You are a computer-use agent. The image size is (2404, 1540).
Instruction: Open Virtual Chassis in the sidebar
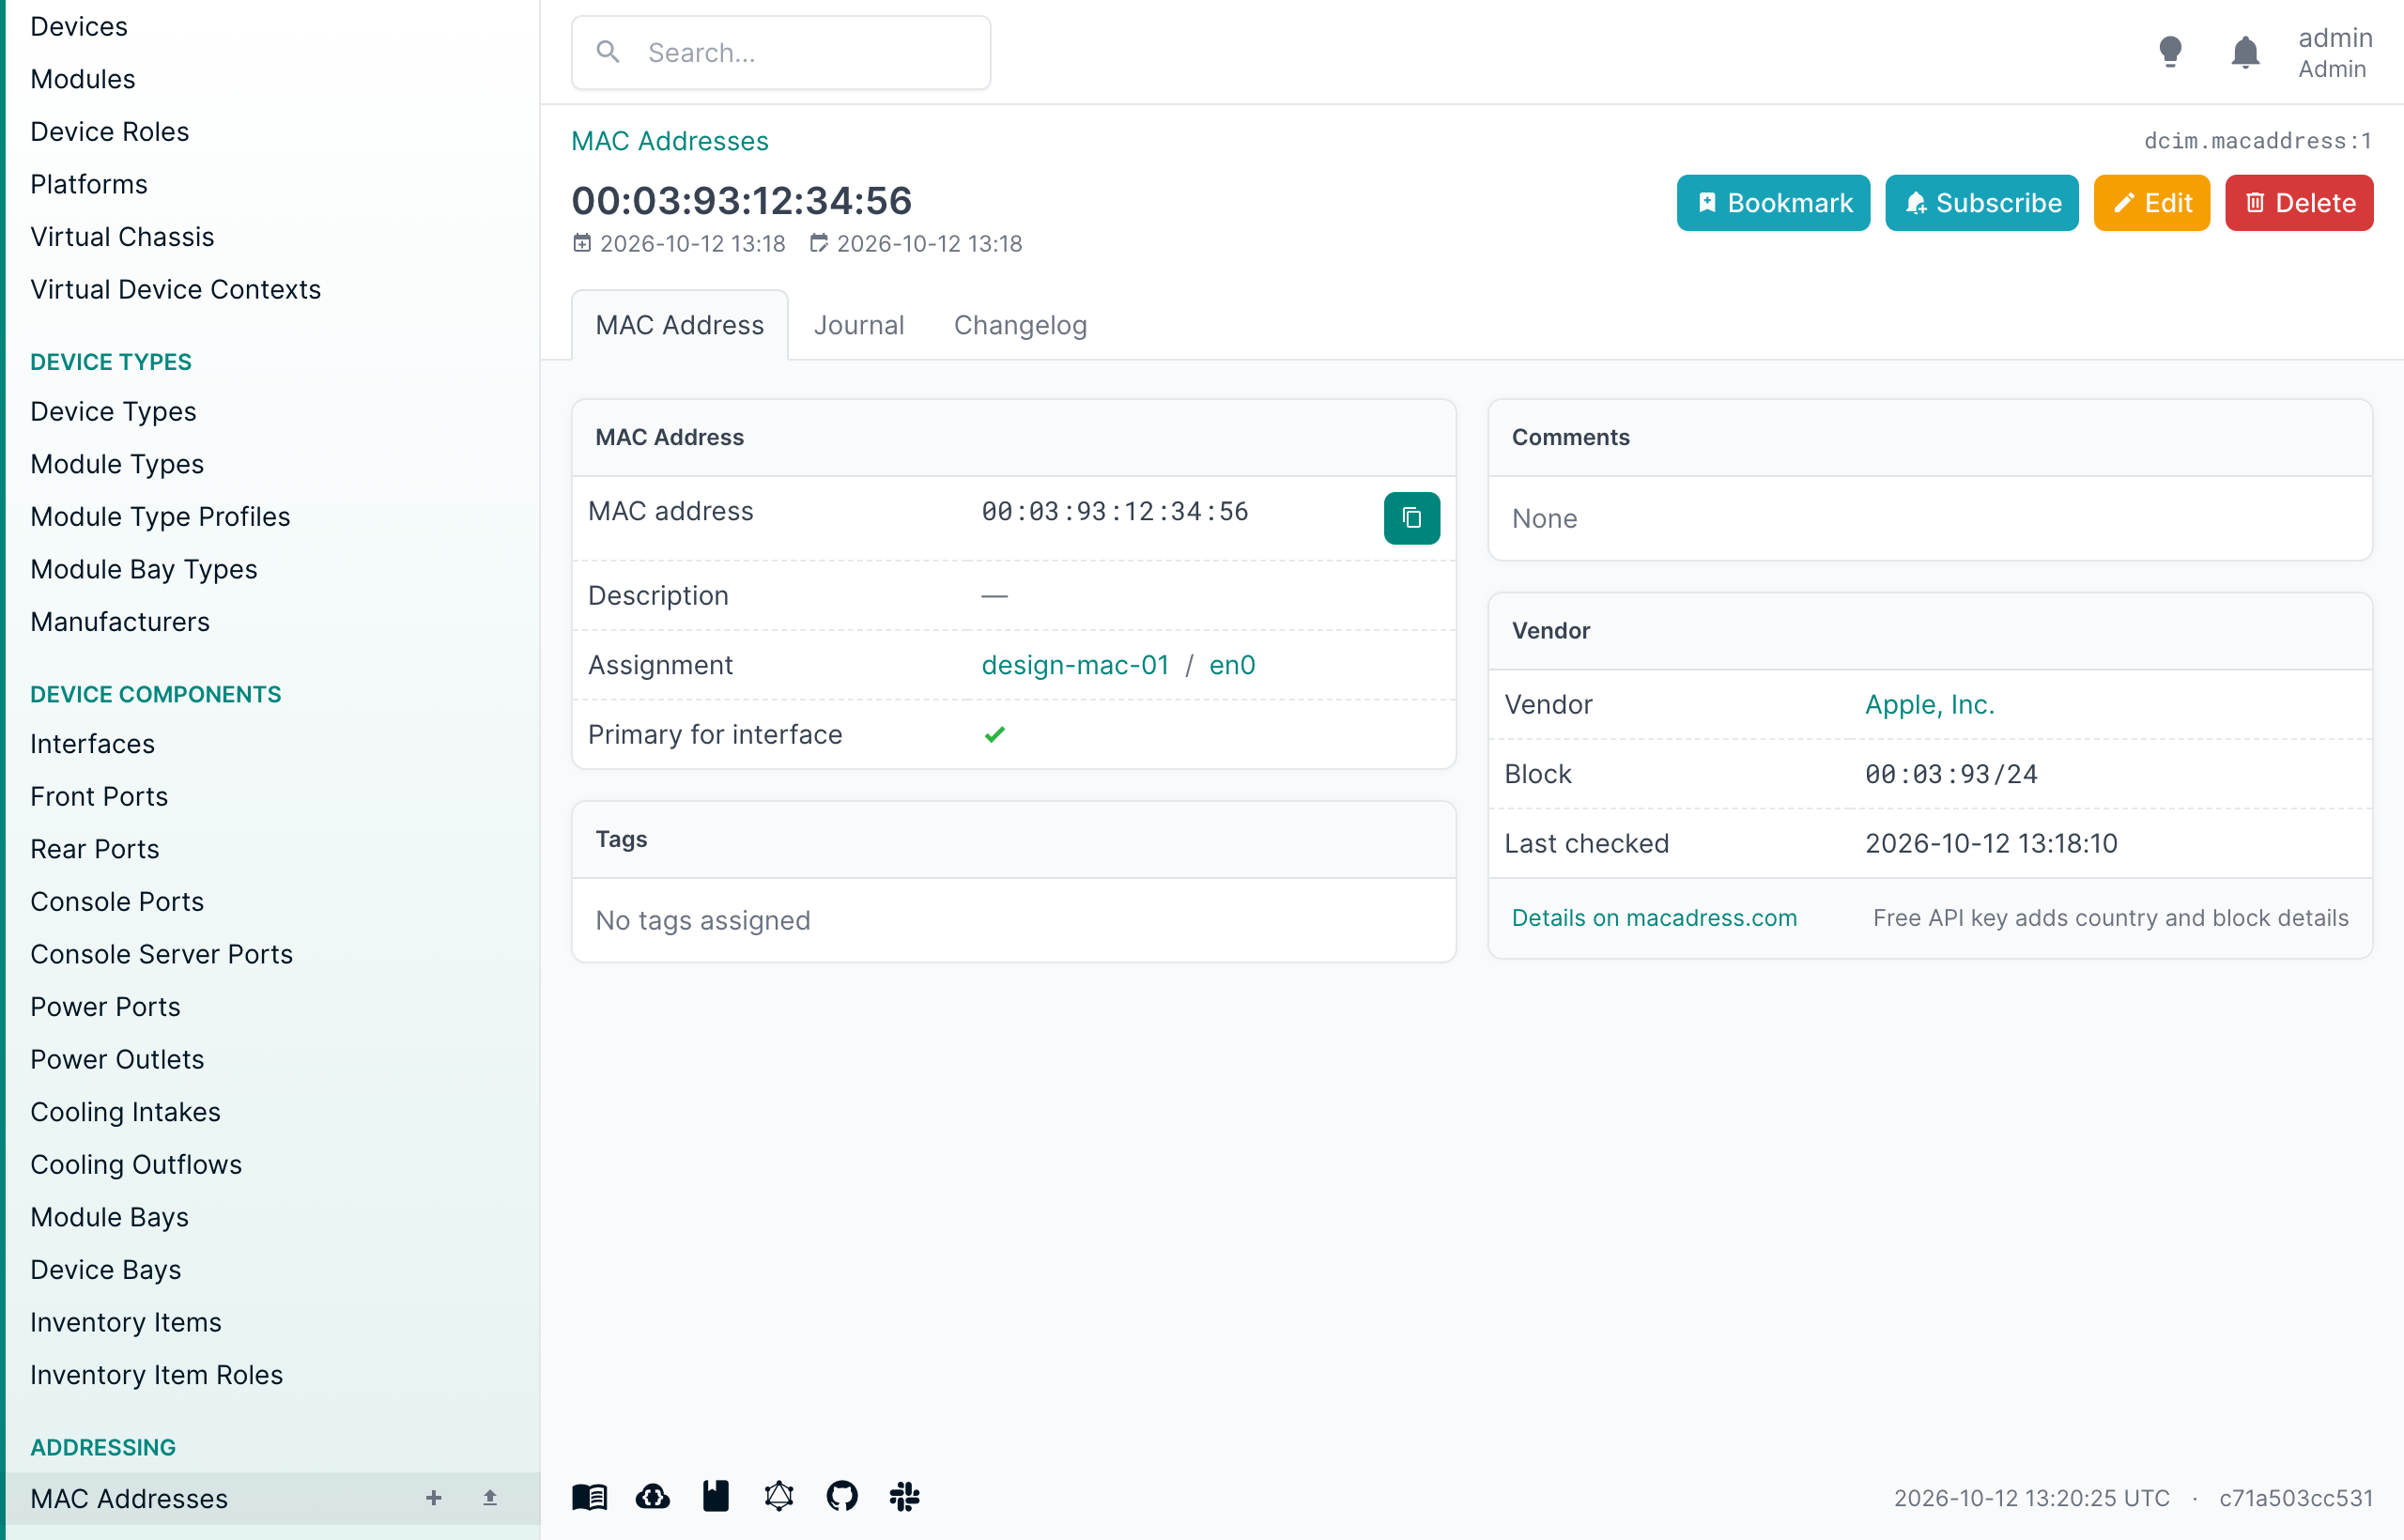(122, 236)
